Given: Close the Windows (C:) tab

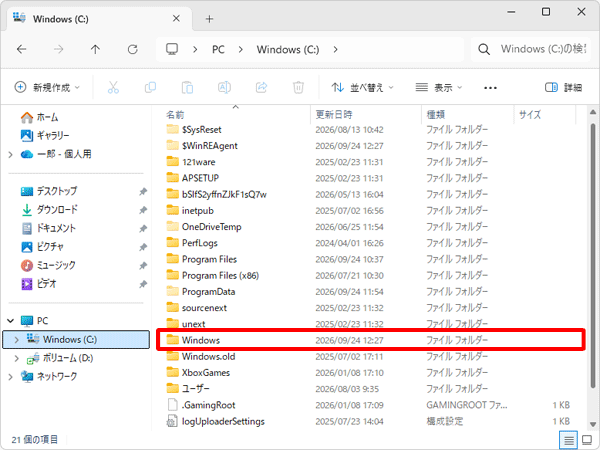Looking at the screenshot, I should tap(176, 18).
